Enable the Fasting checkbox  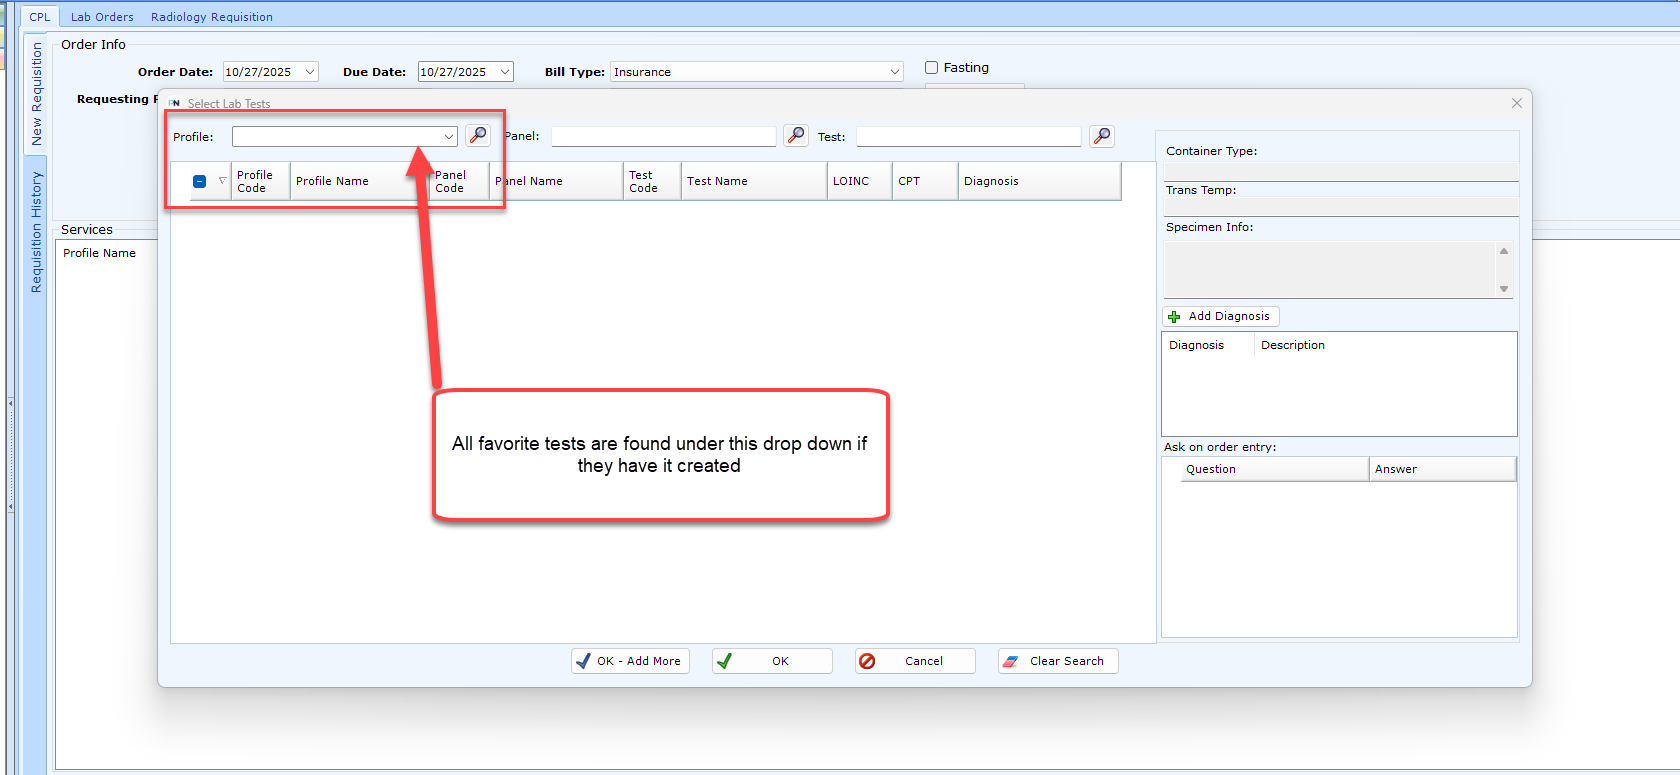point(932,68)
